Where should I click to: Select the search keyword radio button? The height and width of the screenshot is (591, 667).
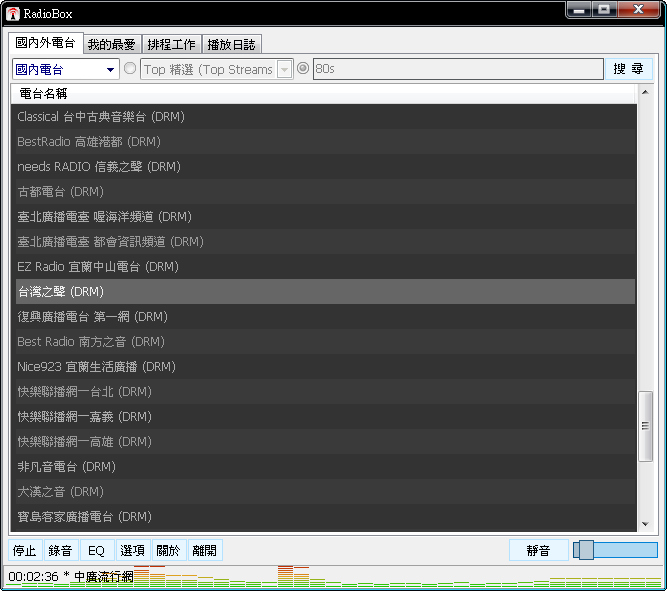pos(302,68)
